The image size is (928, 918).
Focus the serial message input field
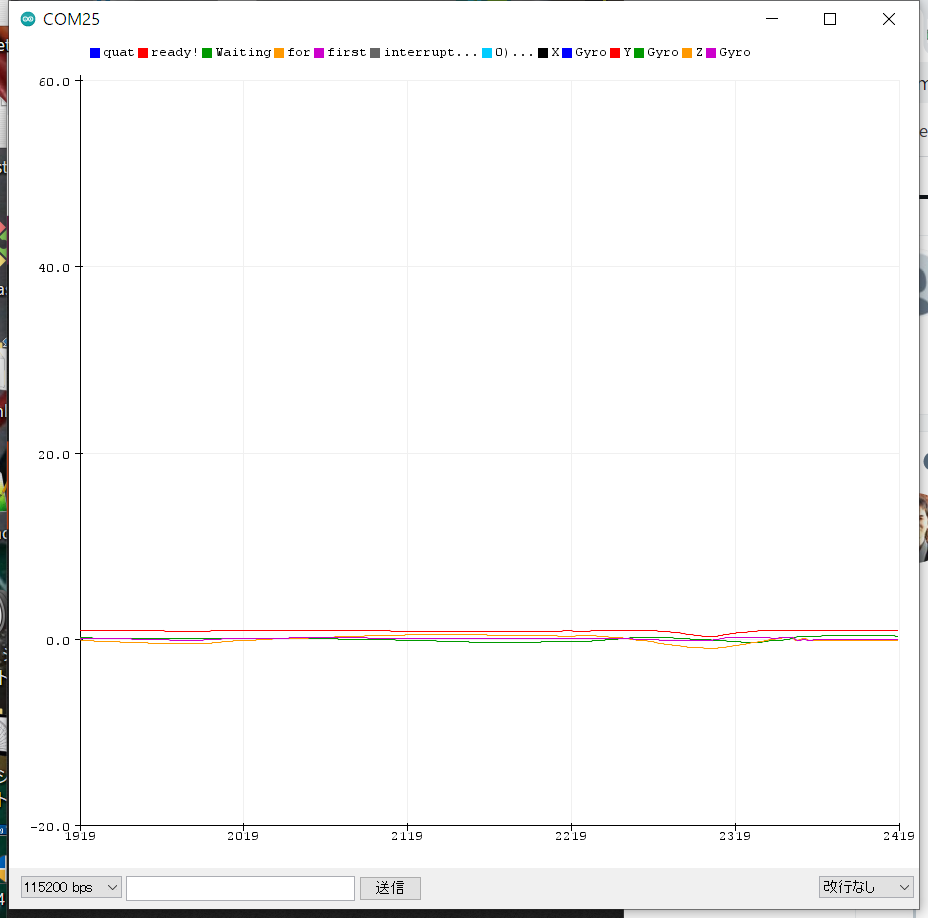coord(240,887)
